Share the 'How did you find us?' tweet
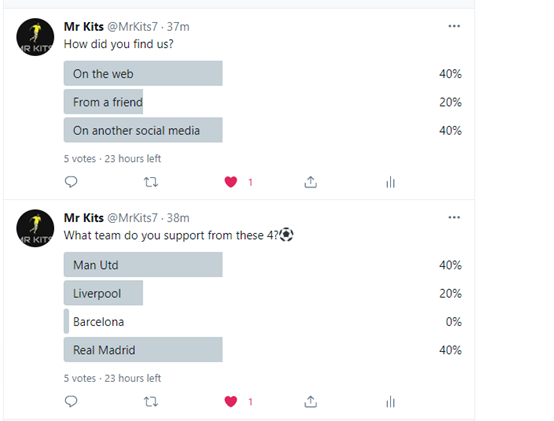The image size is (554, 421). coord(311,182)
